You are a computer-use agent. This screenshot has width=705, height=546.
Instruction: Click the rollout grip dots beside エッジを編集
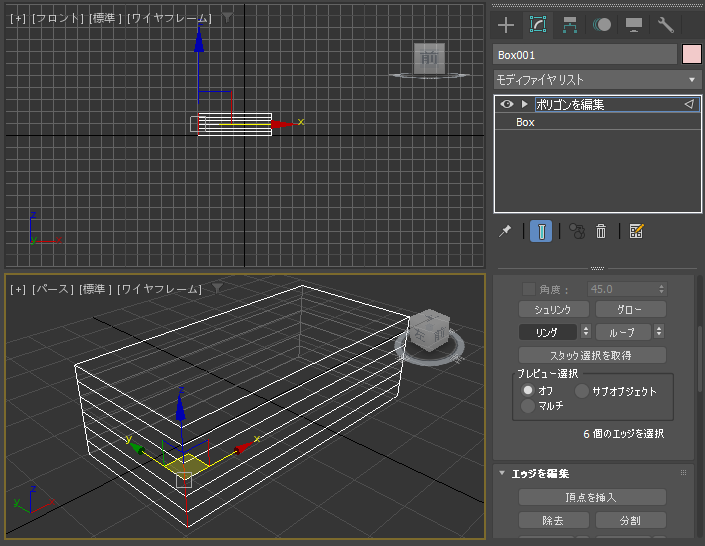click(683, 473)
